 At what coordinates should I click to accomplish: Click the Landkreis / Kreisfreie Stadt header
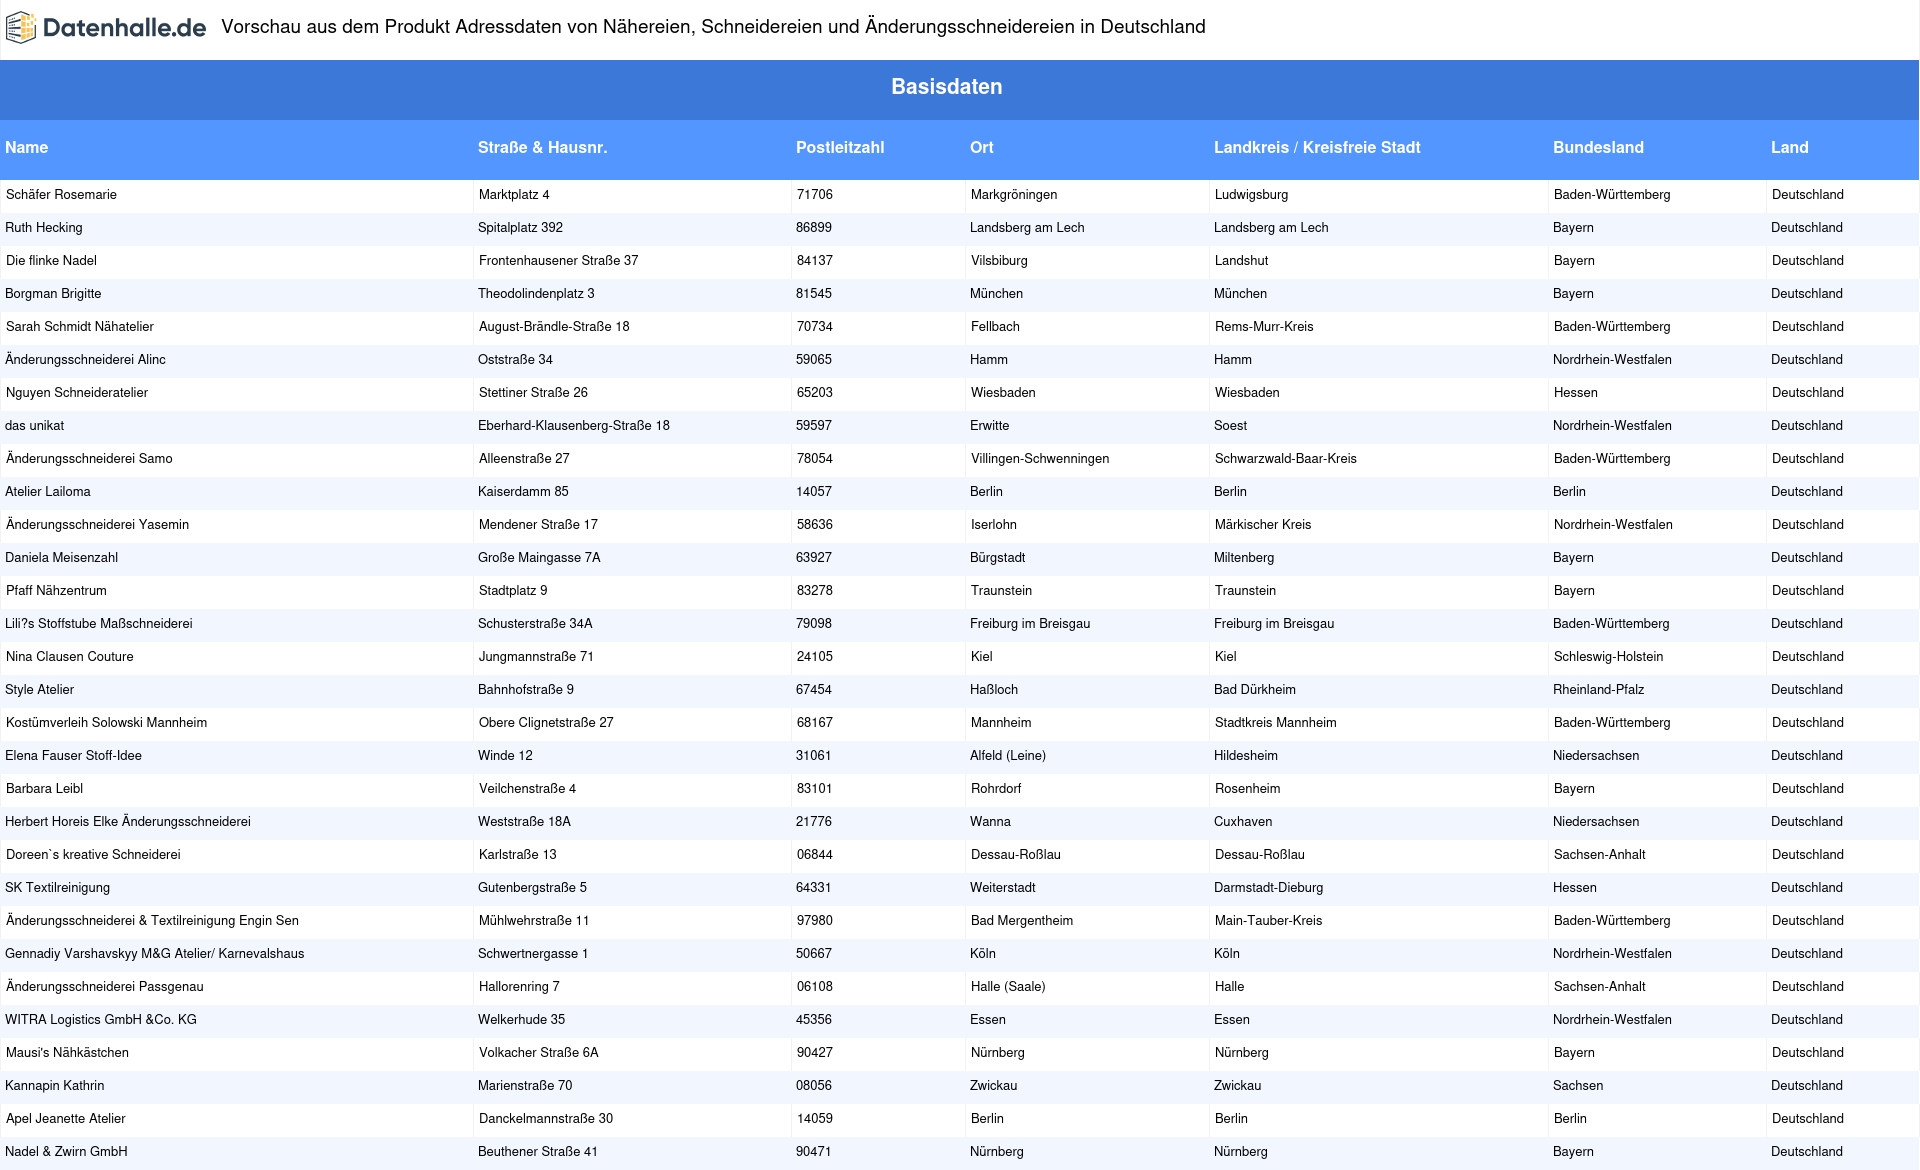tap(1317, 148)
